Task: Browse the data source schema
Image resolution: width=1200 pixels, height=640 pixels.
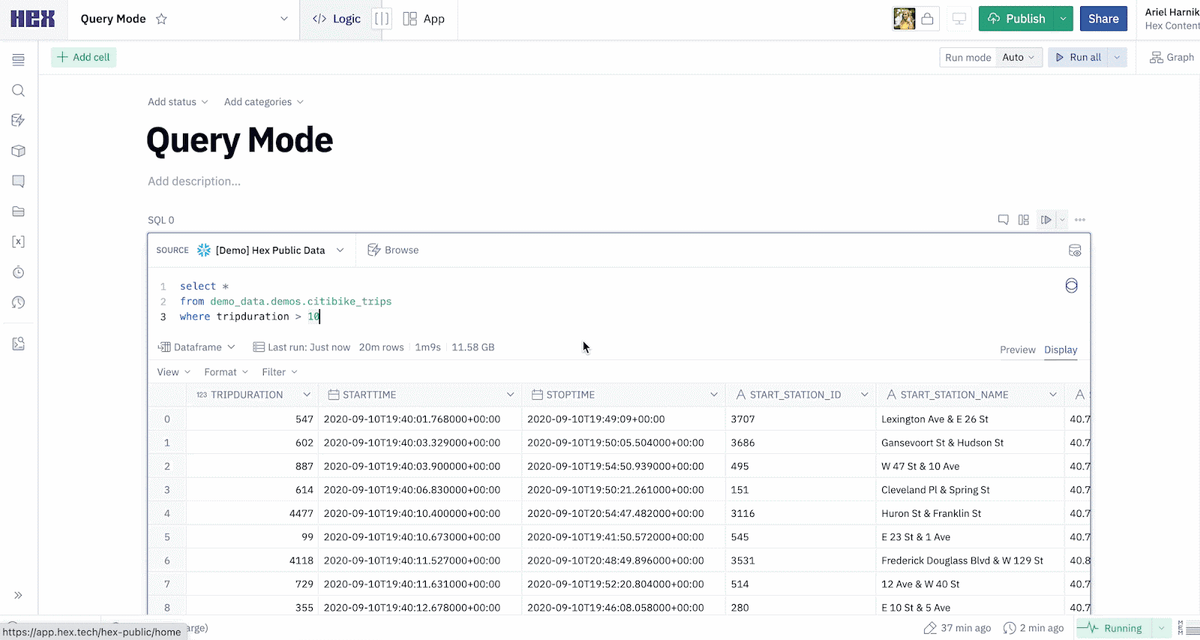Action: 393,250
